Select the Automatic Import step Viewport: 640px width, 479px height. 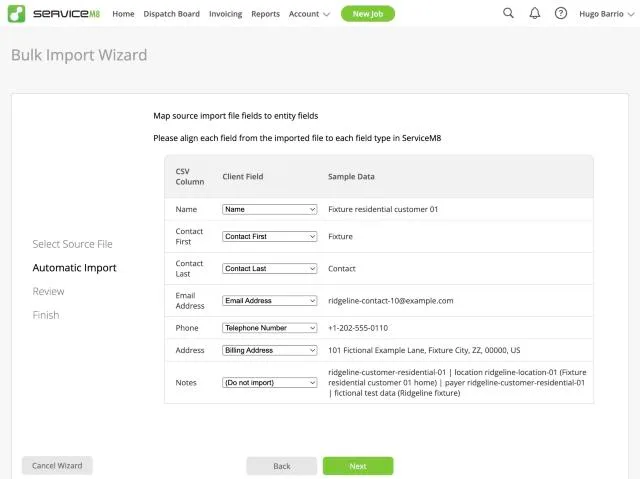(74, 268)
